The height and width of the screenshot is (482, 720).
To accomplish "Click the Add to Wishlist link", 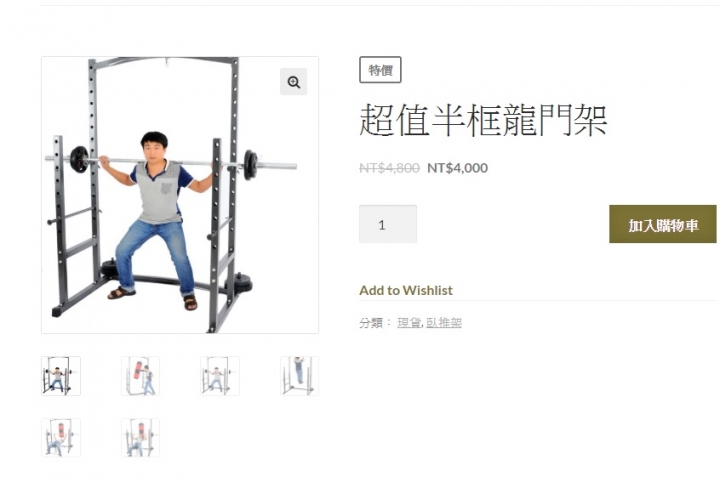I will pyautogui.click(x=406, y=291).
